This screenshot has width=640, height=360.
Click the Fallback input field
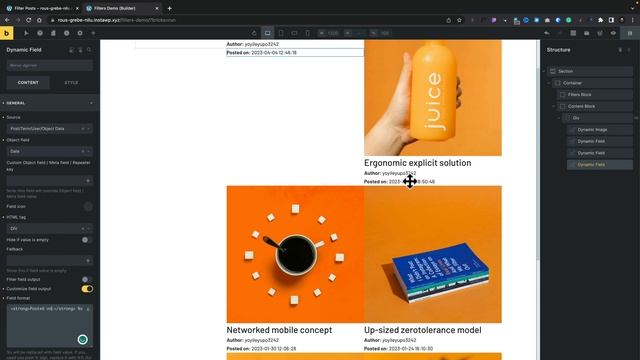49,260
